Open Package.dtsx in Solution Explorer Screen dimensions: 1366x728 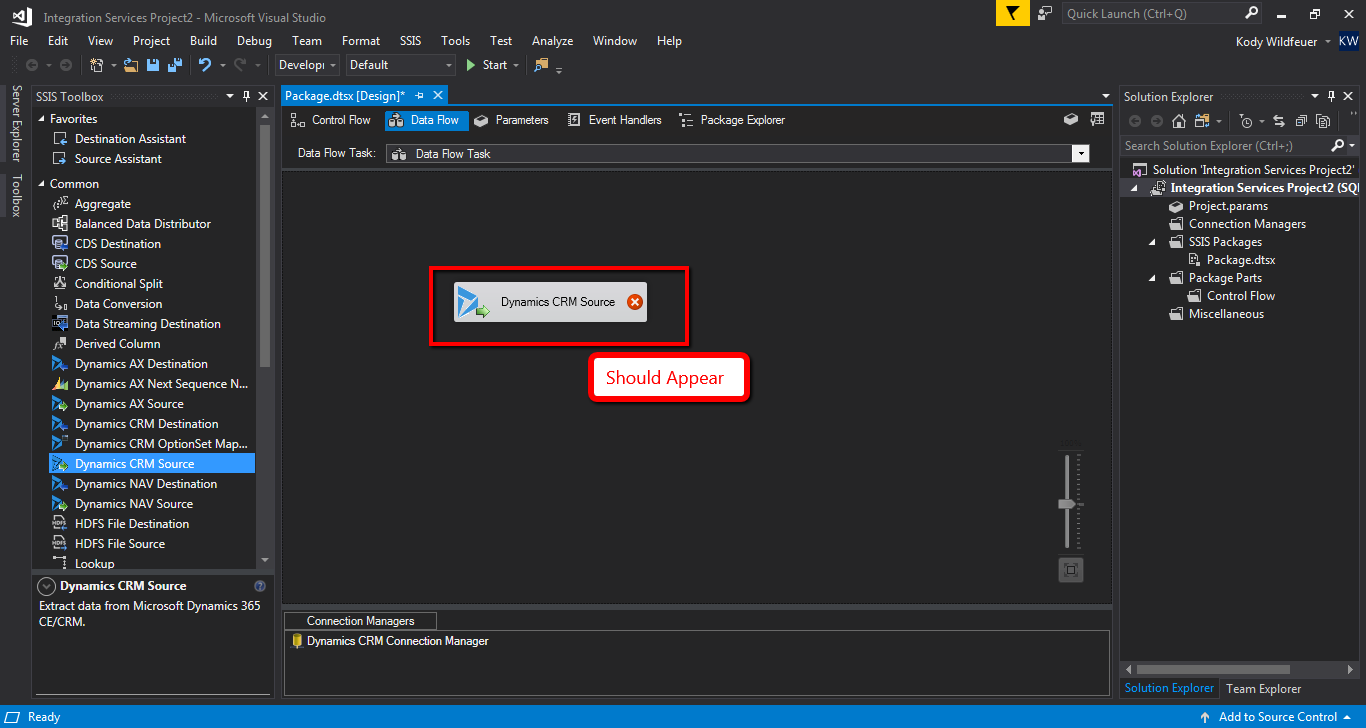(1241, 260)
